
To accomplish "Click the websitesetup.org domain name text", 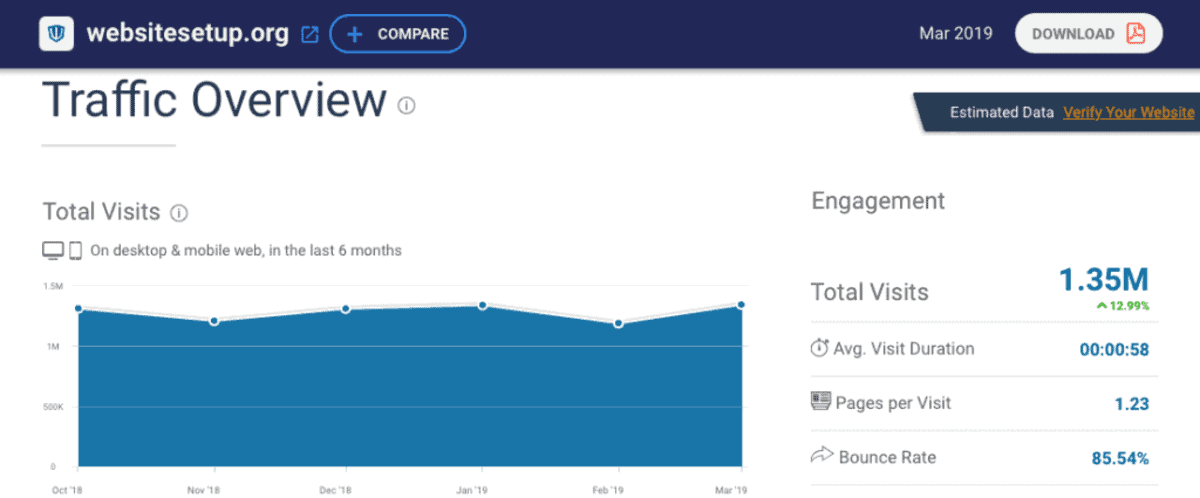I will point(190,34).
